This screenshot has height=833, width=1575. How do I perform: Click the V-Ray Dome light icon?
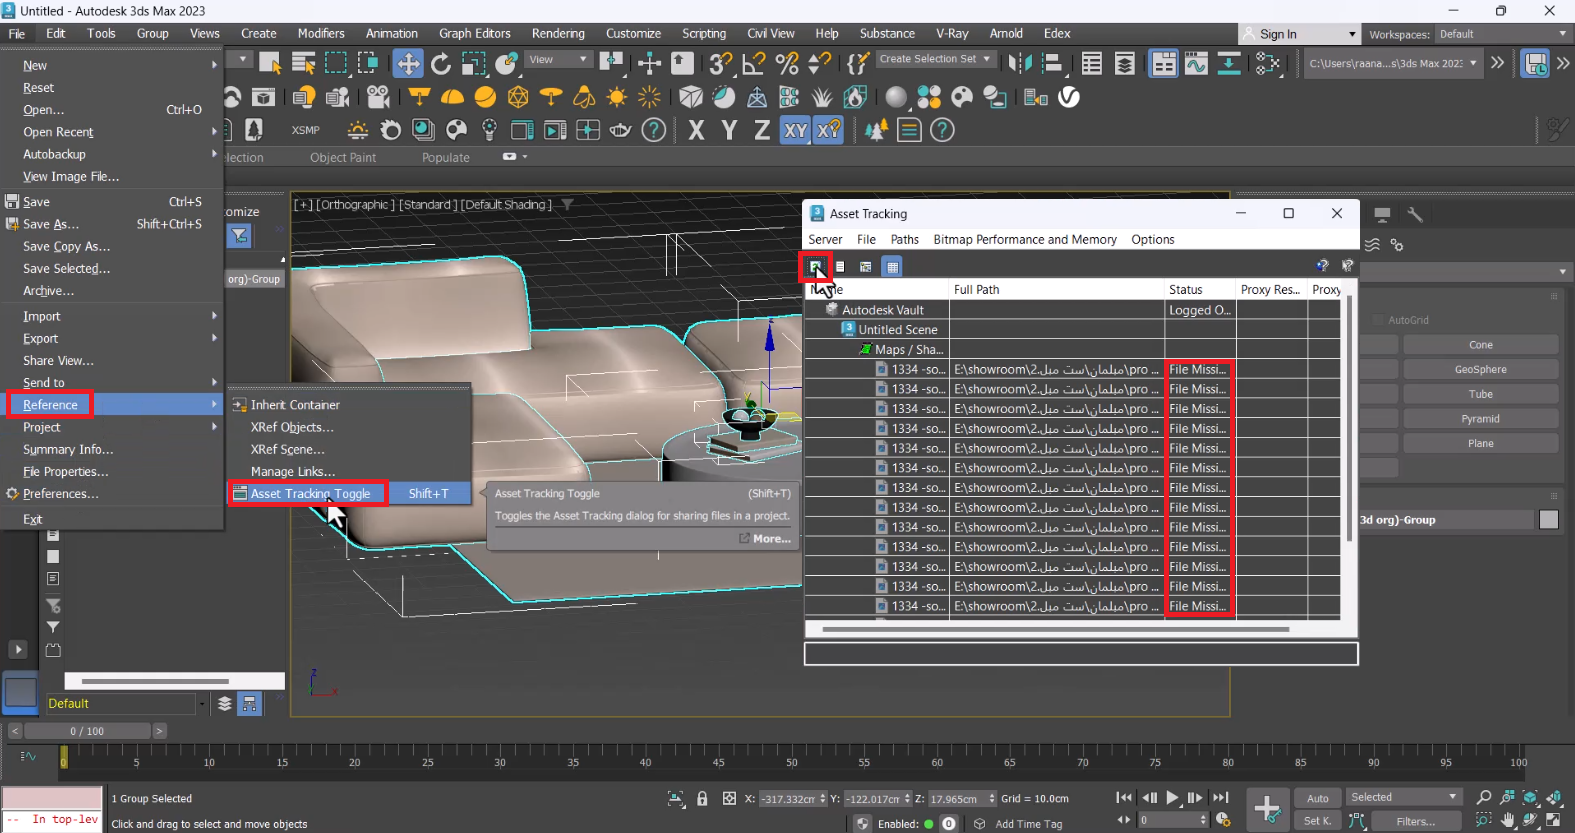452,97
